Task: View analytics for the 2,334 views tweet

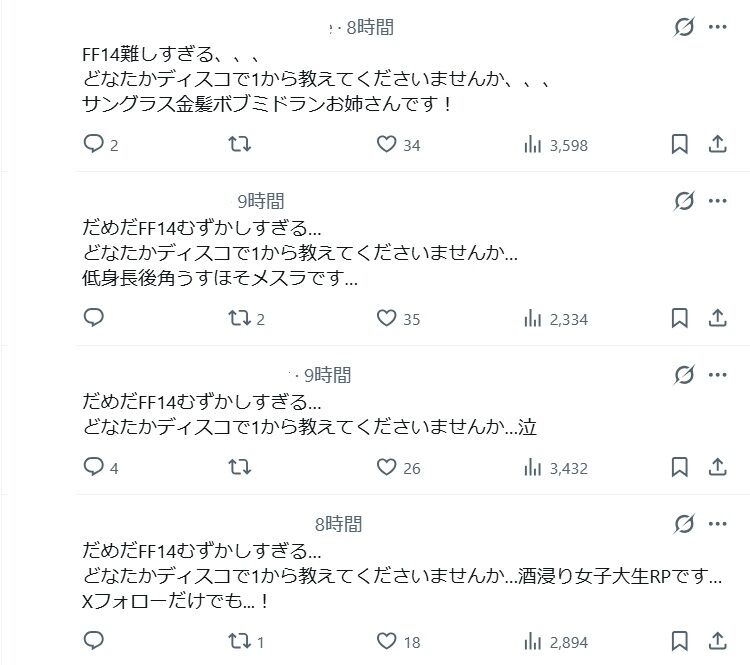Action: [556, 319]
